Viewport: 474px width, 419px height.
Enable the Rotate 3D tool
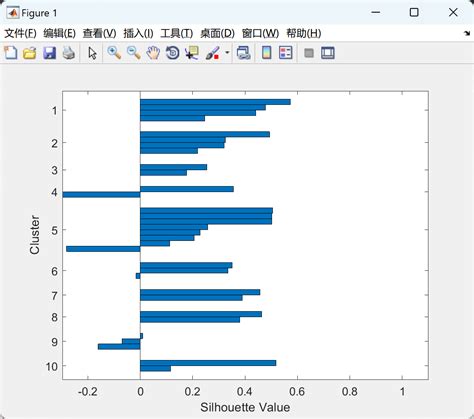(173, 53)
